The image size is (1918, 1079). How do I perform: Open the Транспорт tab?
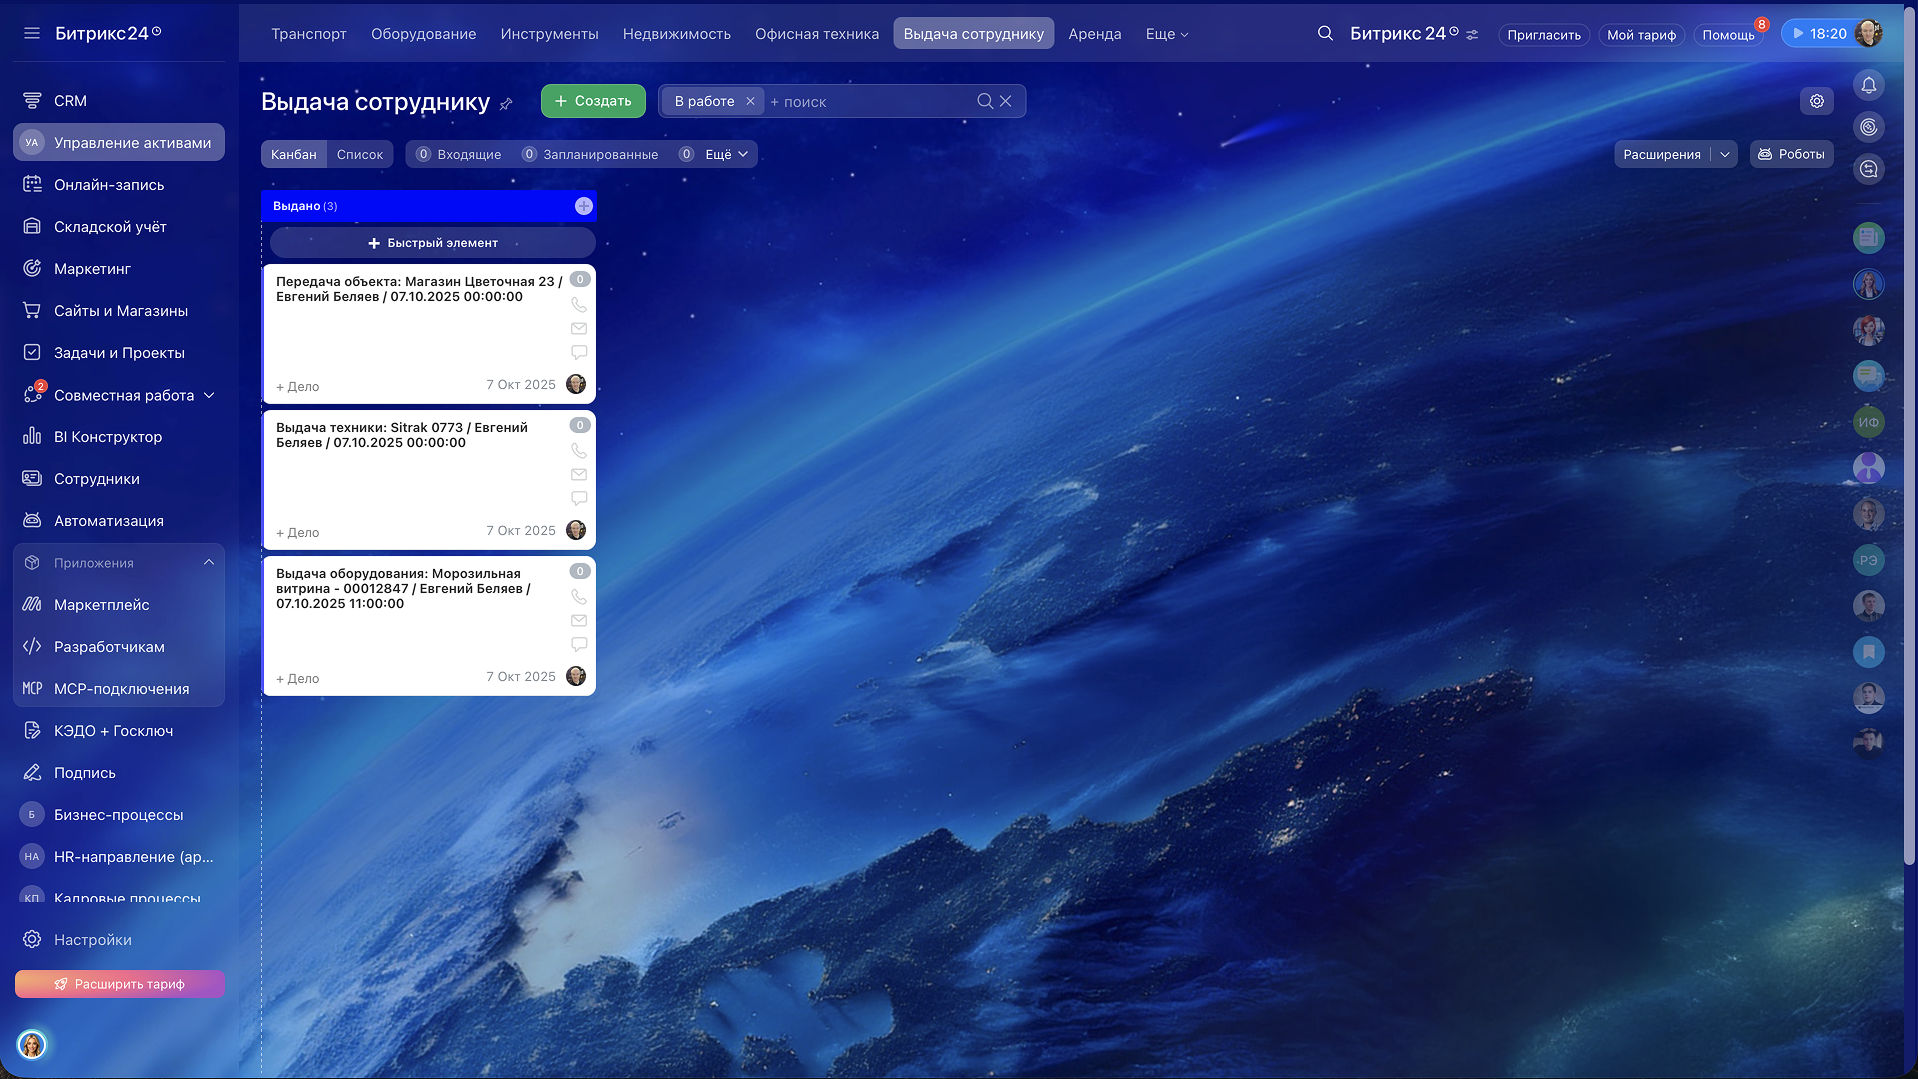pos(309,34)
